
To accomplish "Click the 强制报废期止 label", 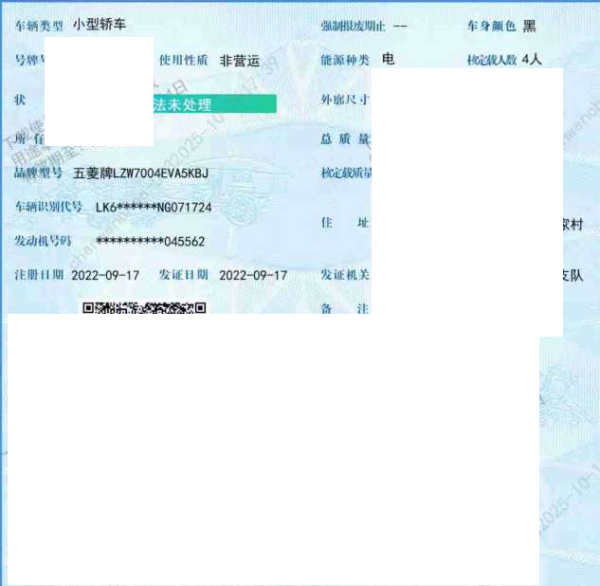I will pos(349,26).
